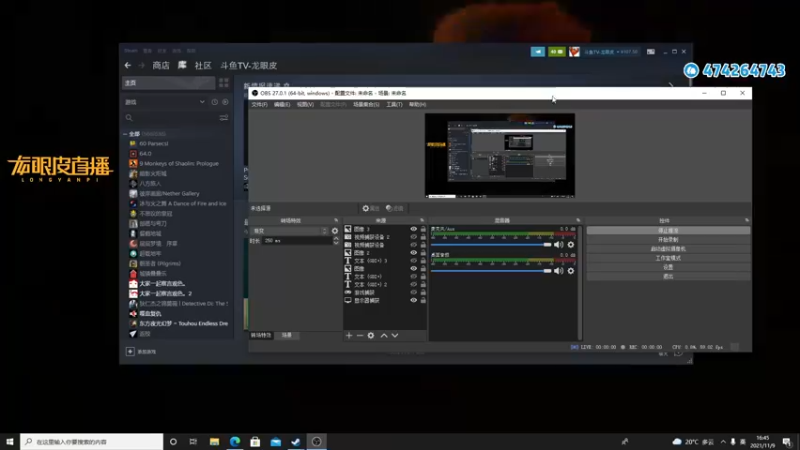The image size is (800, 450).
Task: Click the 属性 gear button under preview
Action: [x=371, y=208]
